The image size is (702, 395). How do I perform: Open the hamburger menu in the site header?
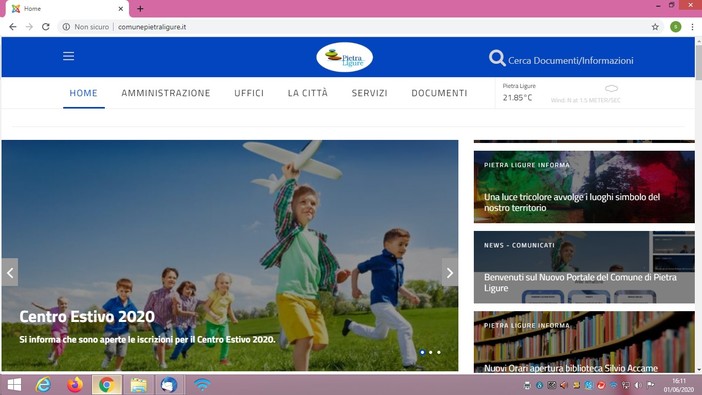tap(68, 56)
